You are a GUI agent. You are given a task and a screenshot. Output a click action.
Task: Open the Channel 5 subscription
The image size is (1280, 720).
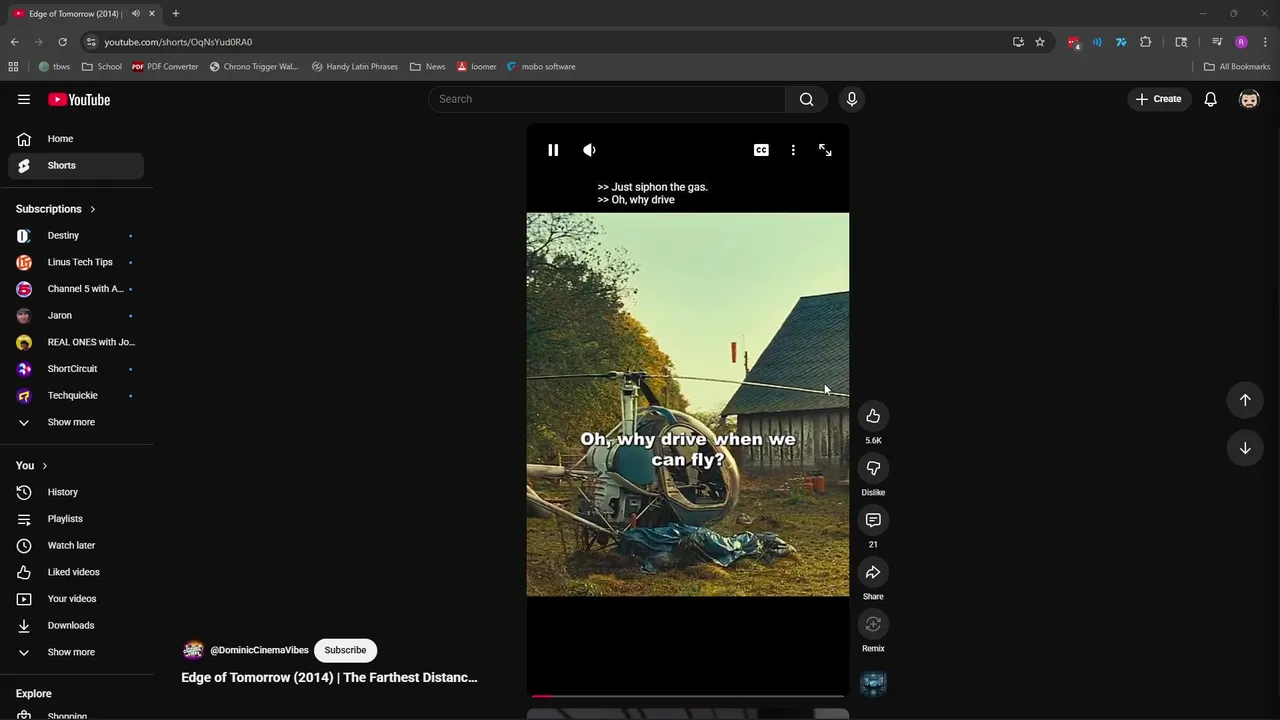tap(76, 289)
